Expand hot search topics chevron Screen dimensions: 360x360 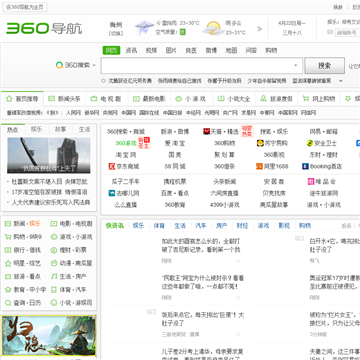[x=341, y=81]
